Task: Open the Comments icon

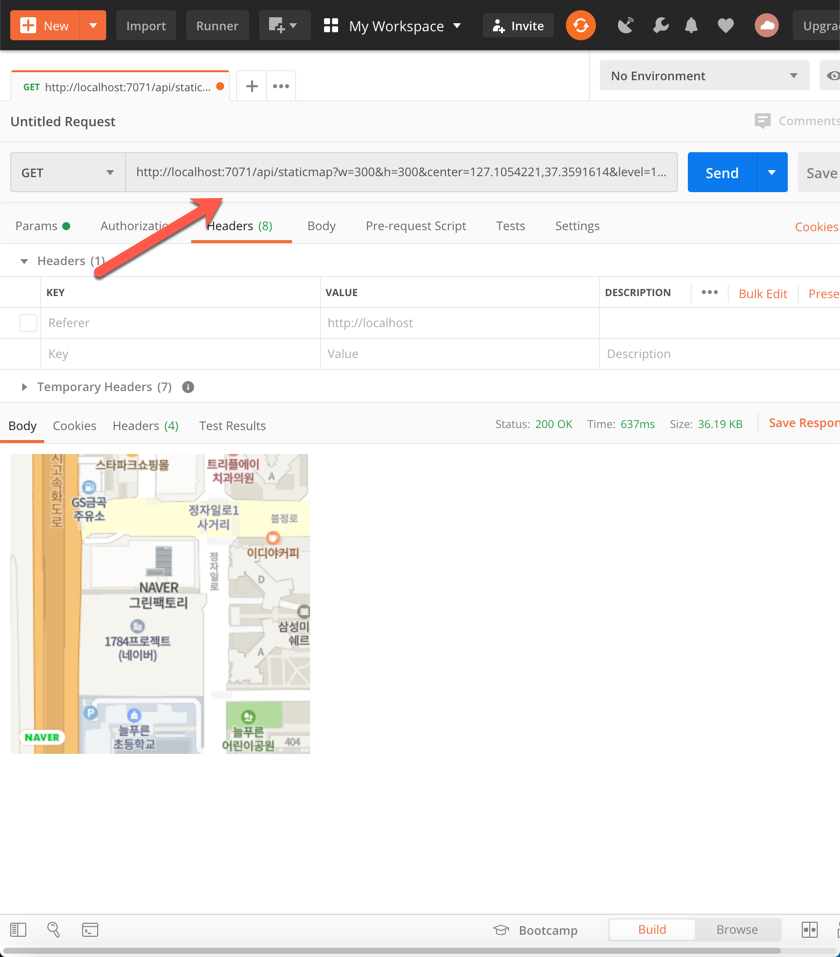Action: [762, 121]
